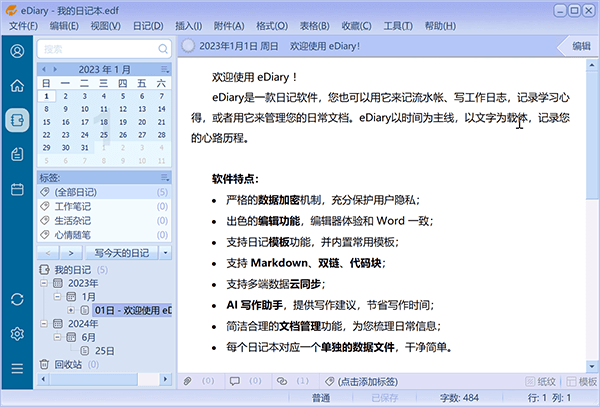The height and width of the screenshot is (407, 600).
Task: Click 行: 1 列: 1 in status bar
Action: (x=549, y=398)
